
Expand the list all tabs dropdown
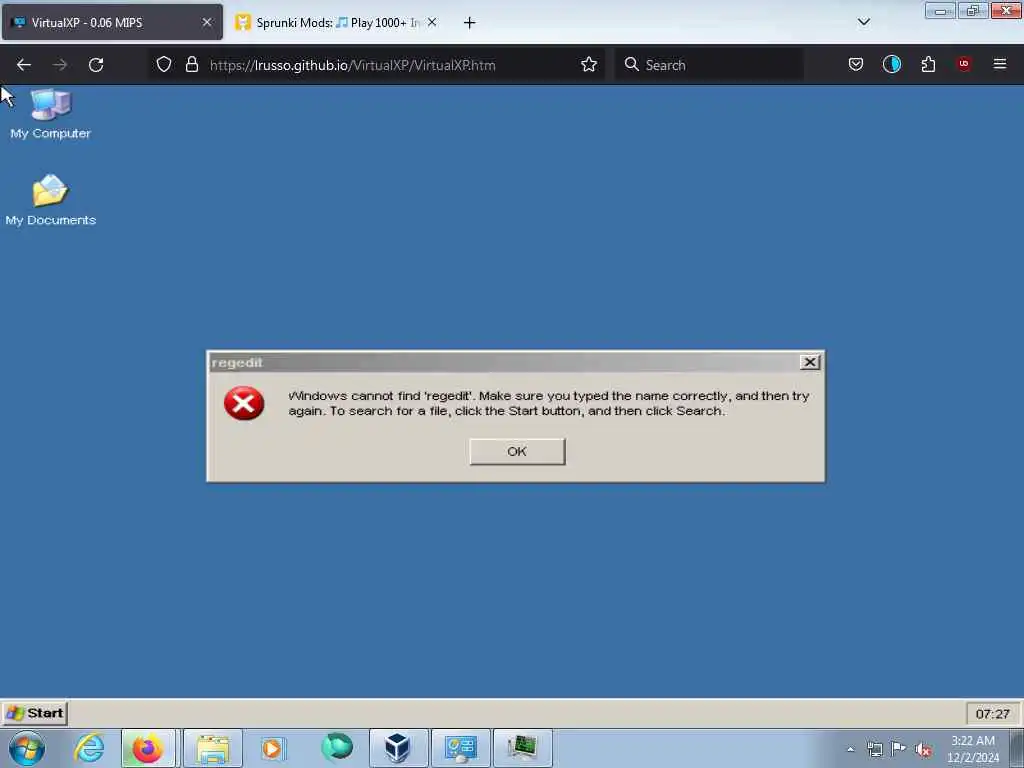[863, 22]
